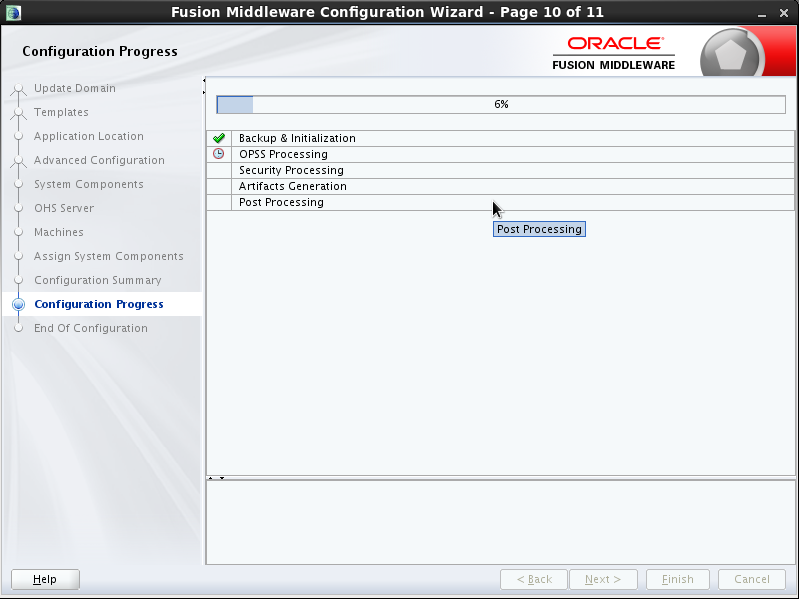
Task: Click inside the empty log message pane
Action: [500, 522]
